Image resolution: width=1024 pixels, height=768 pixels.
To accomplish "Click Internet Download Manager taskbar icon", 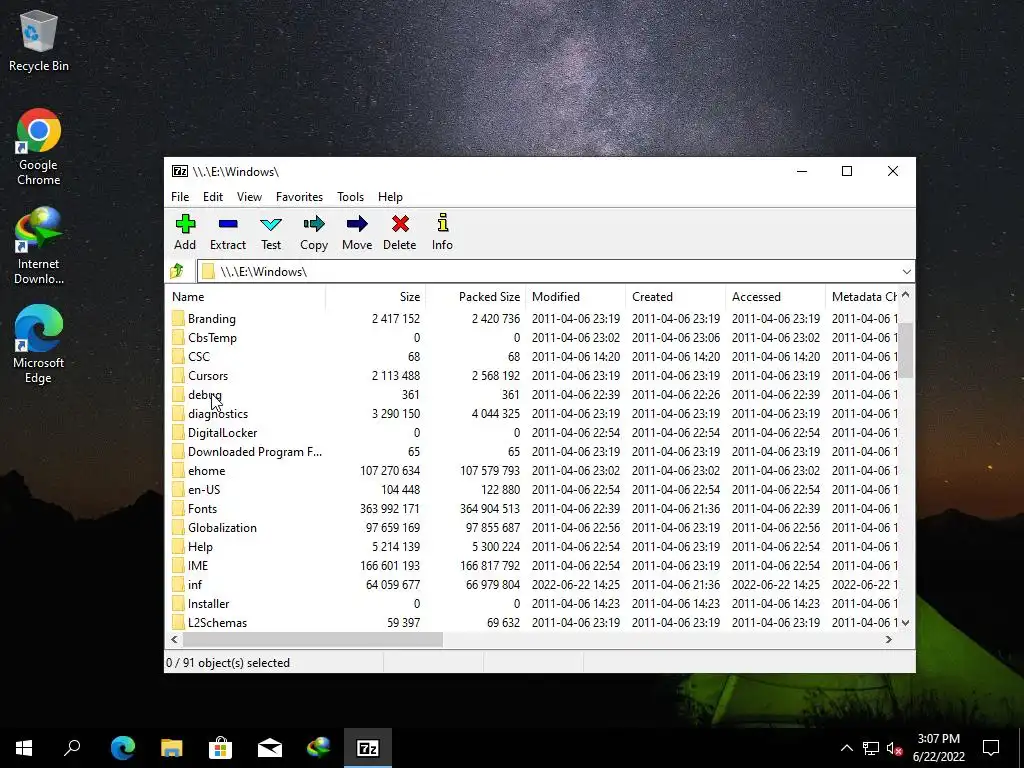I will [x=319, y=748].
